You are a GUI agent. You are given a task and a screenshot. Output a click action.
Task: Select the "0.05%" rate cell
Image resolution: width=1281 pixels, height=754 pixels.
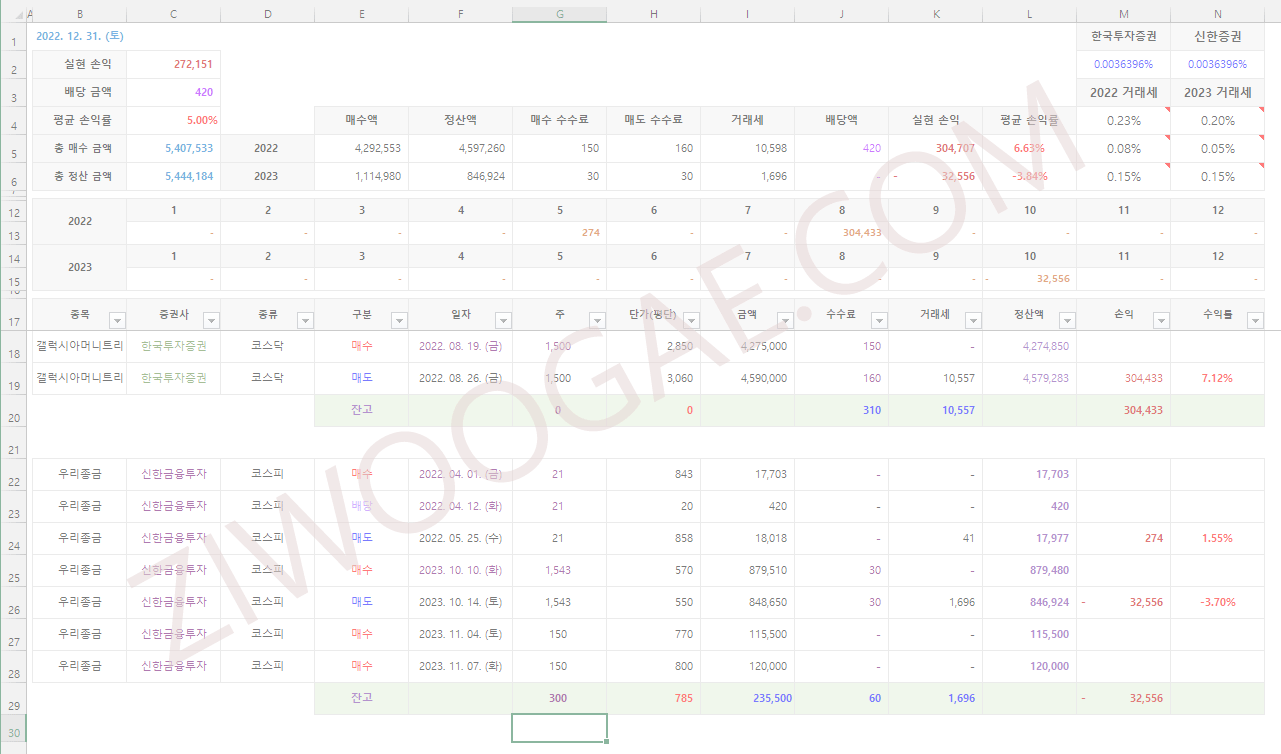(1218, 148)
